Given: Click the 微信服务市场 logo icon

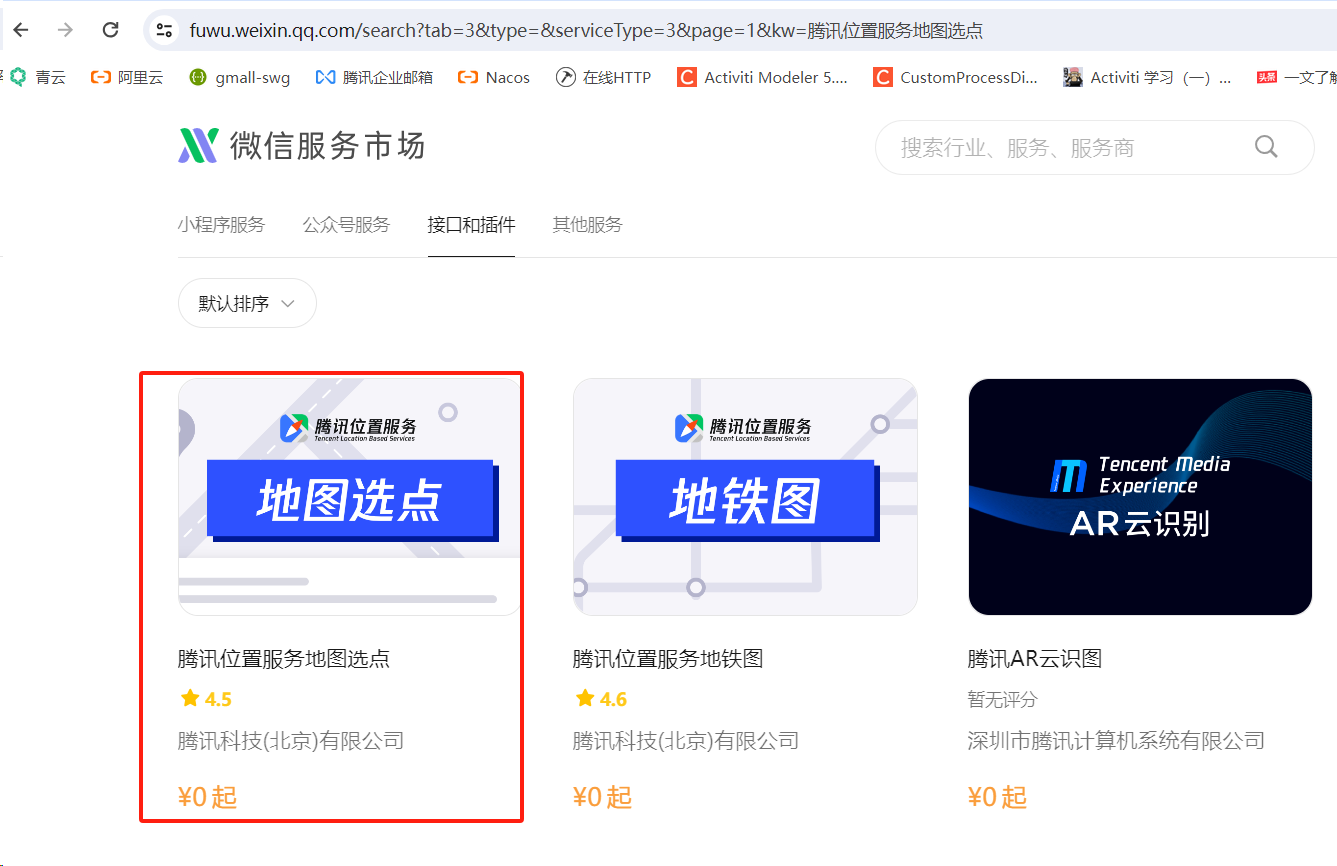Looking at the screenshot, I should (x=198, y=146).
